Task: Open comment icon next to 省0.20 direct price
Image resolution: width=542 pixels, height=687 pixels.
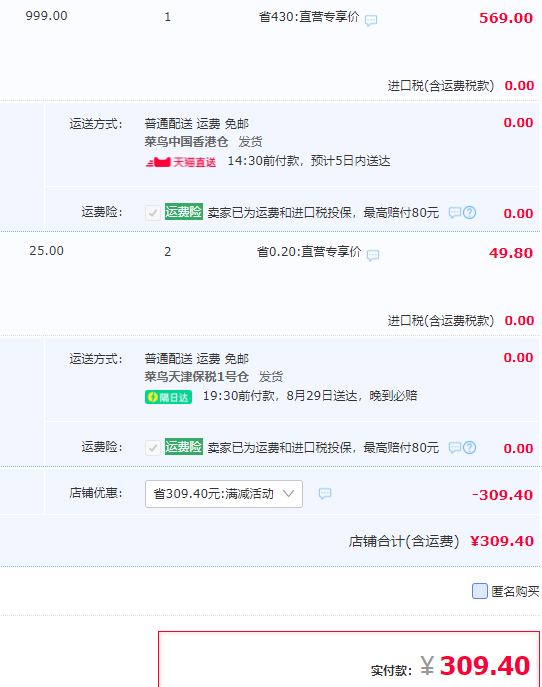Action: coord(373,255)
